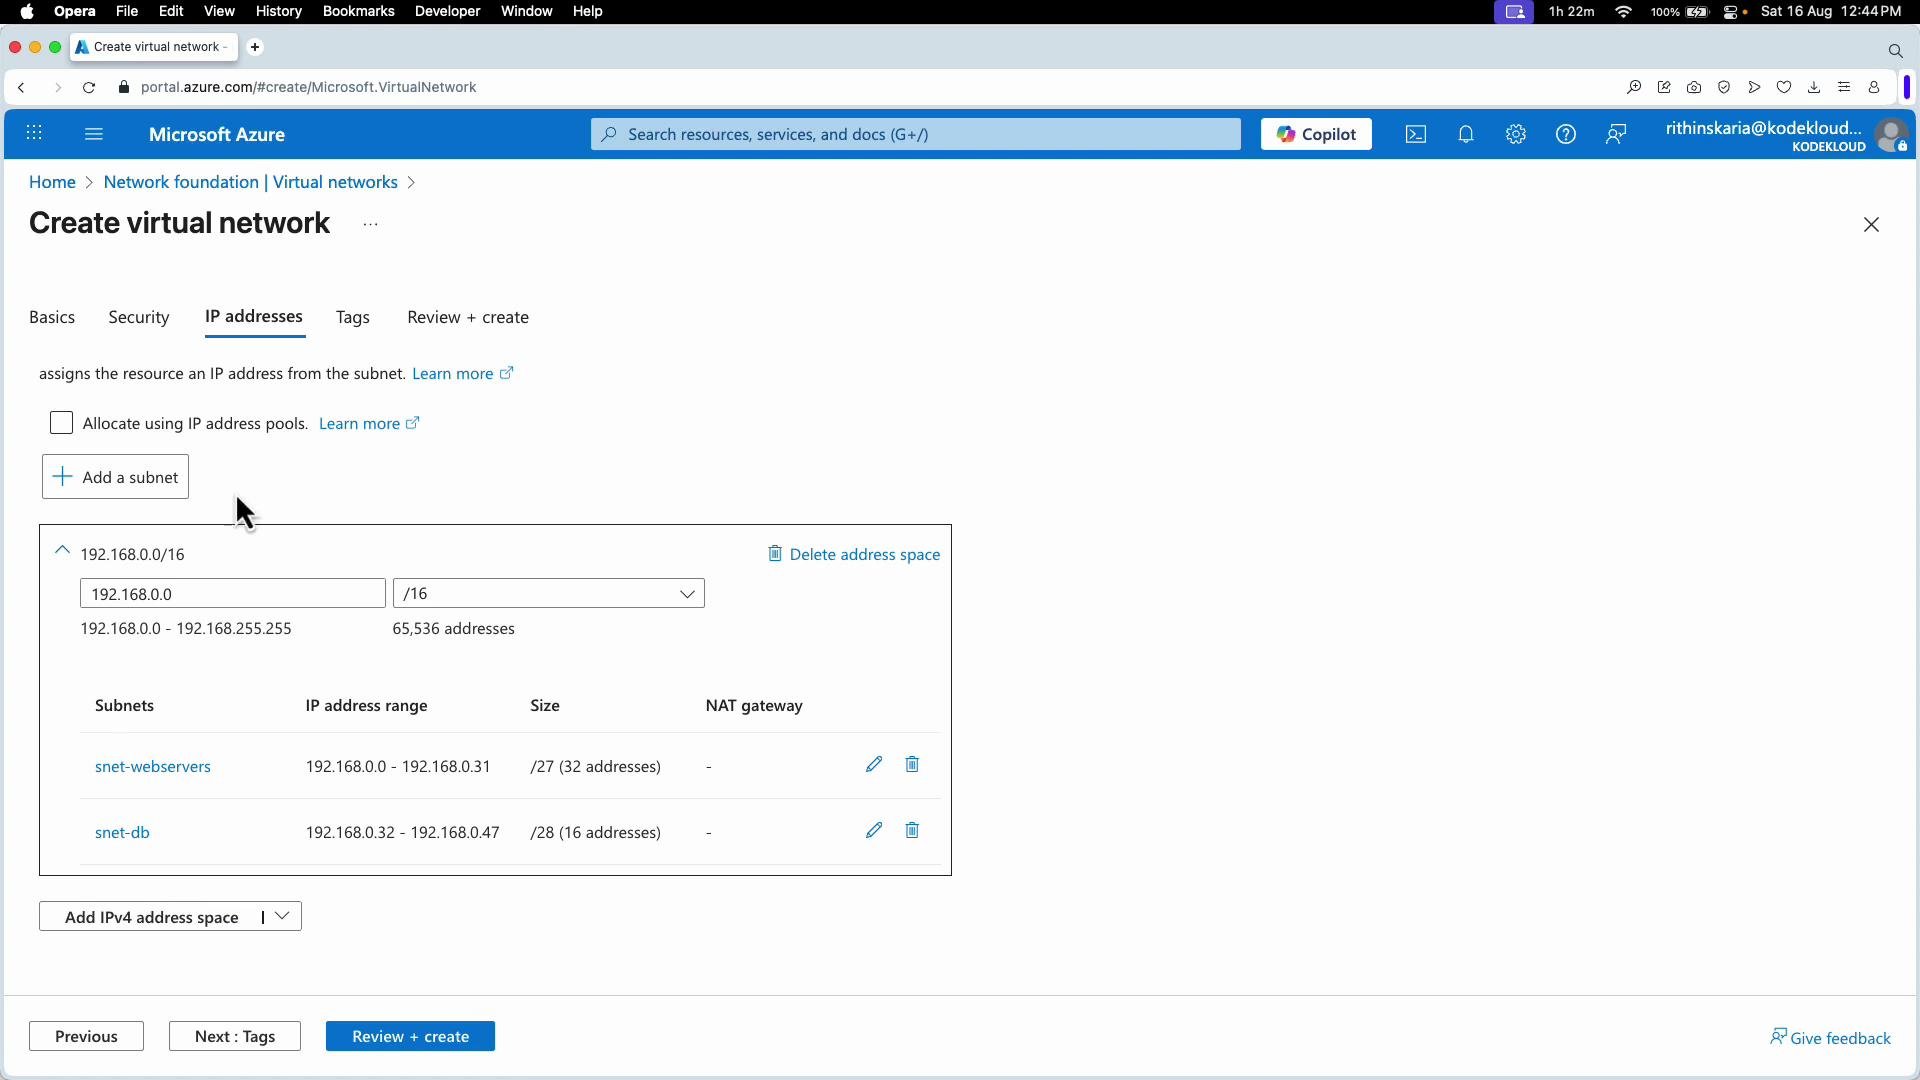The width and height of the screenshot is (1920, 1080).
Task: Focus the Azure search resources box
Action: [916, 134]
